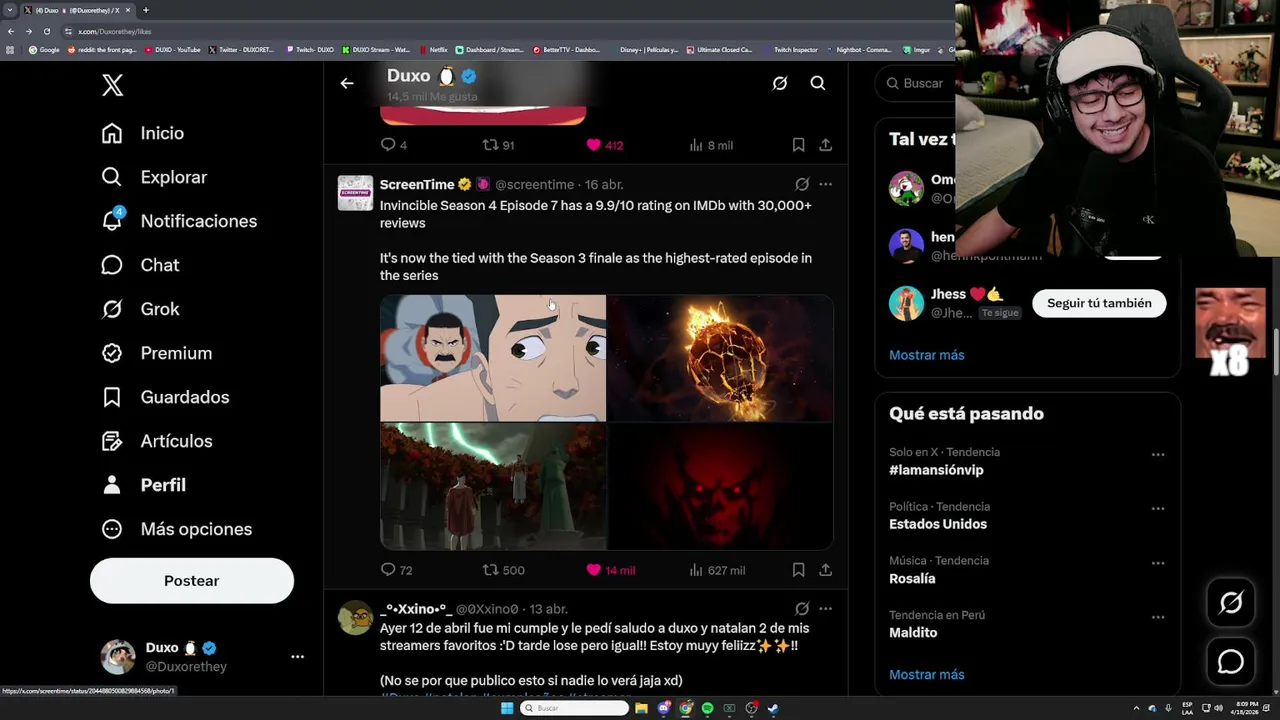Click the search magnifier in the profile header
The image size is (1280, 720).
coord(818,83)
